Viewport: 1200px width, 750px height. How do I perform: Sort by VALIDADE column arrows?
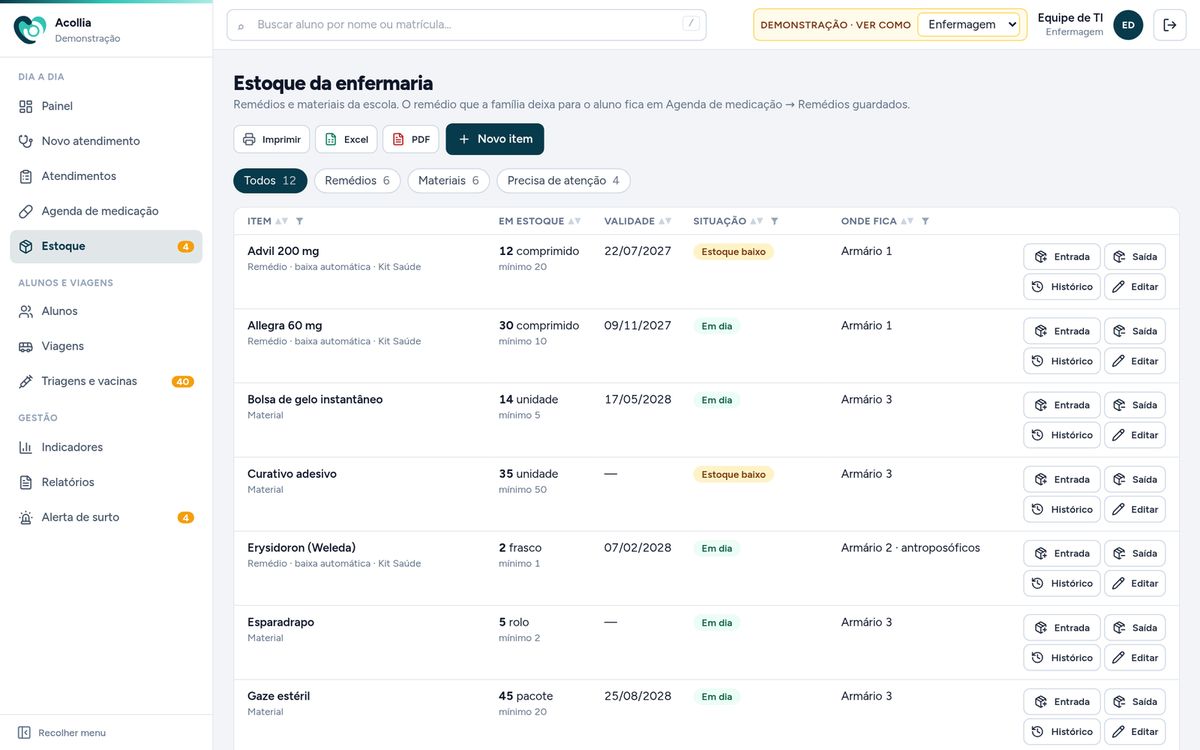click(665, 221)
